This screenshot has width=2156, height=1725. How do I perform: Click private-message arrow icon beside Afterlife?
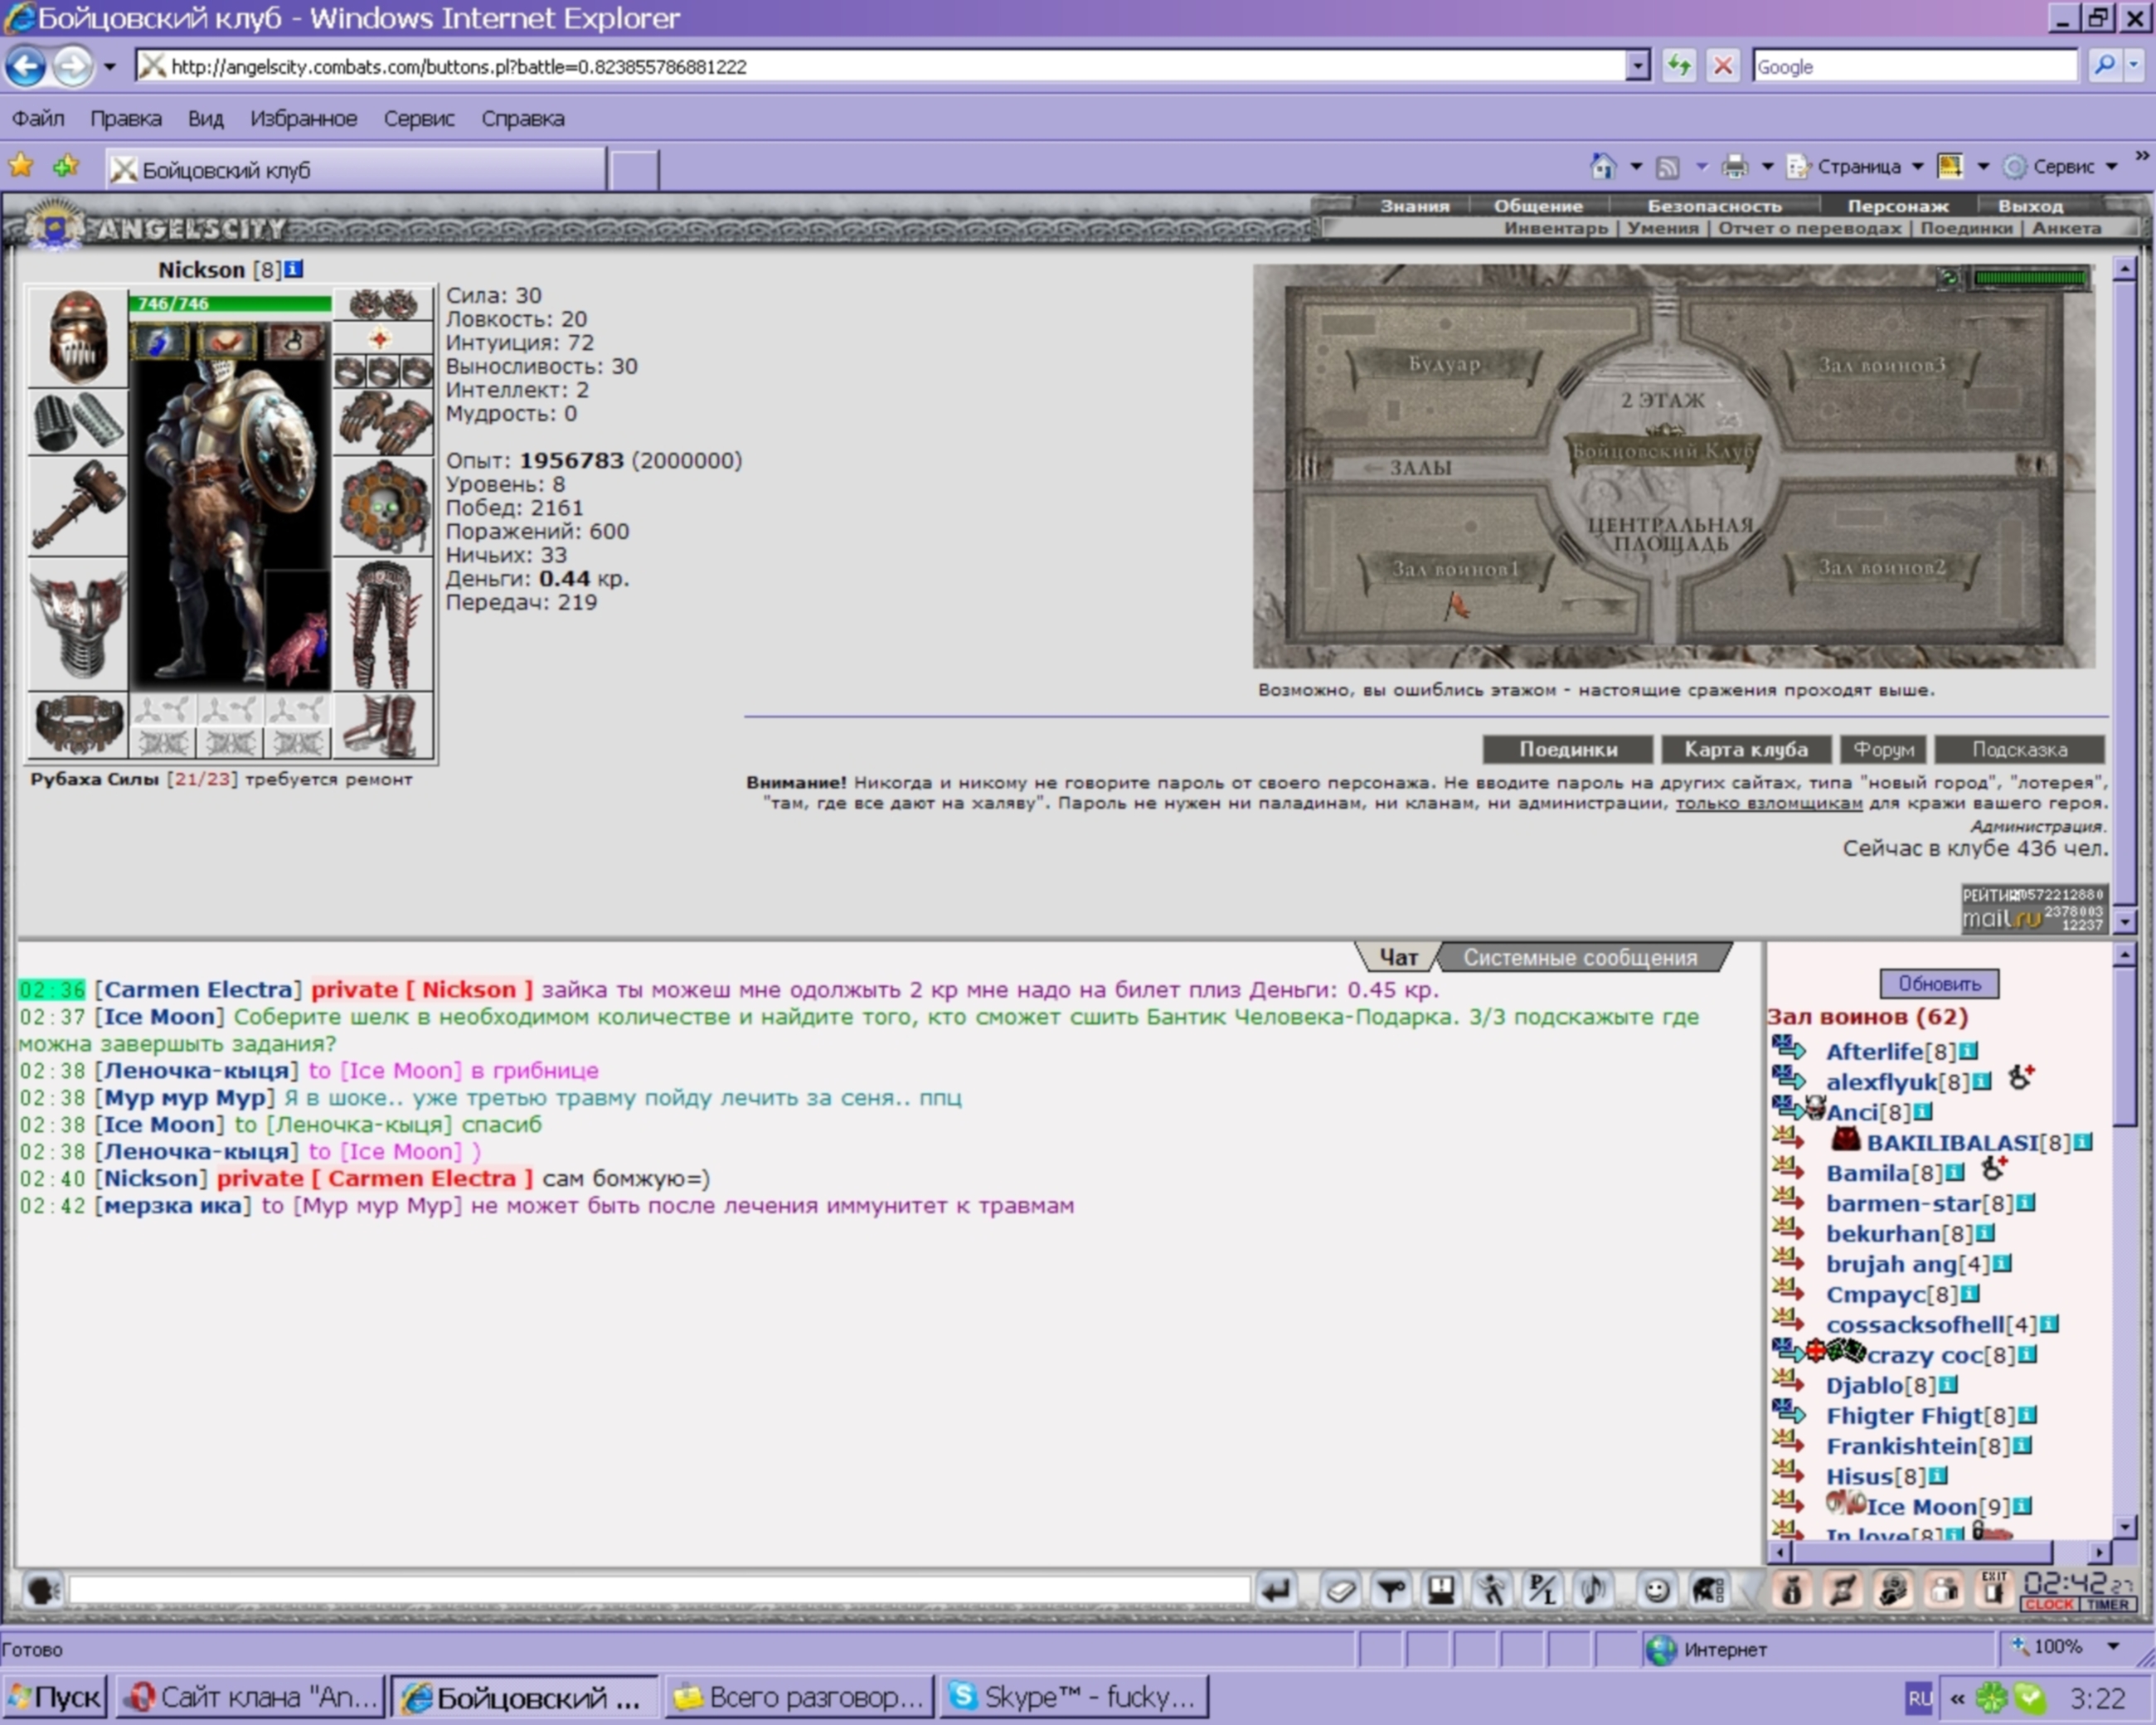point(1787,1049)
